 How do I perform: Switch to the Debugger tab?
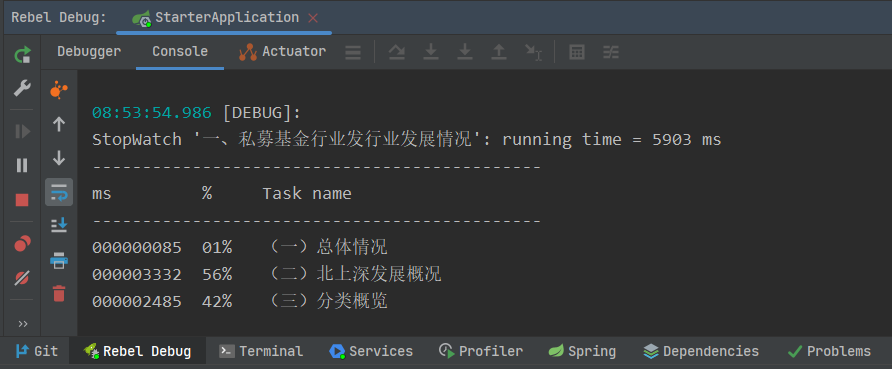(89, 52)
